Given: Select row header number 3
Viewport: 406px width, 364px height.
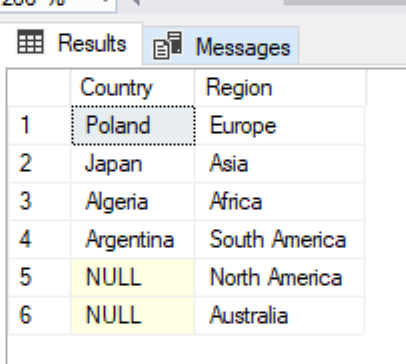Looking at the screenshot, I should pyautogui.click(x=39, y=202).
